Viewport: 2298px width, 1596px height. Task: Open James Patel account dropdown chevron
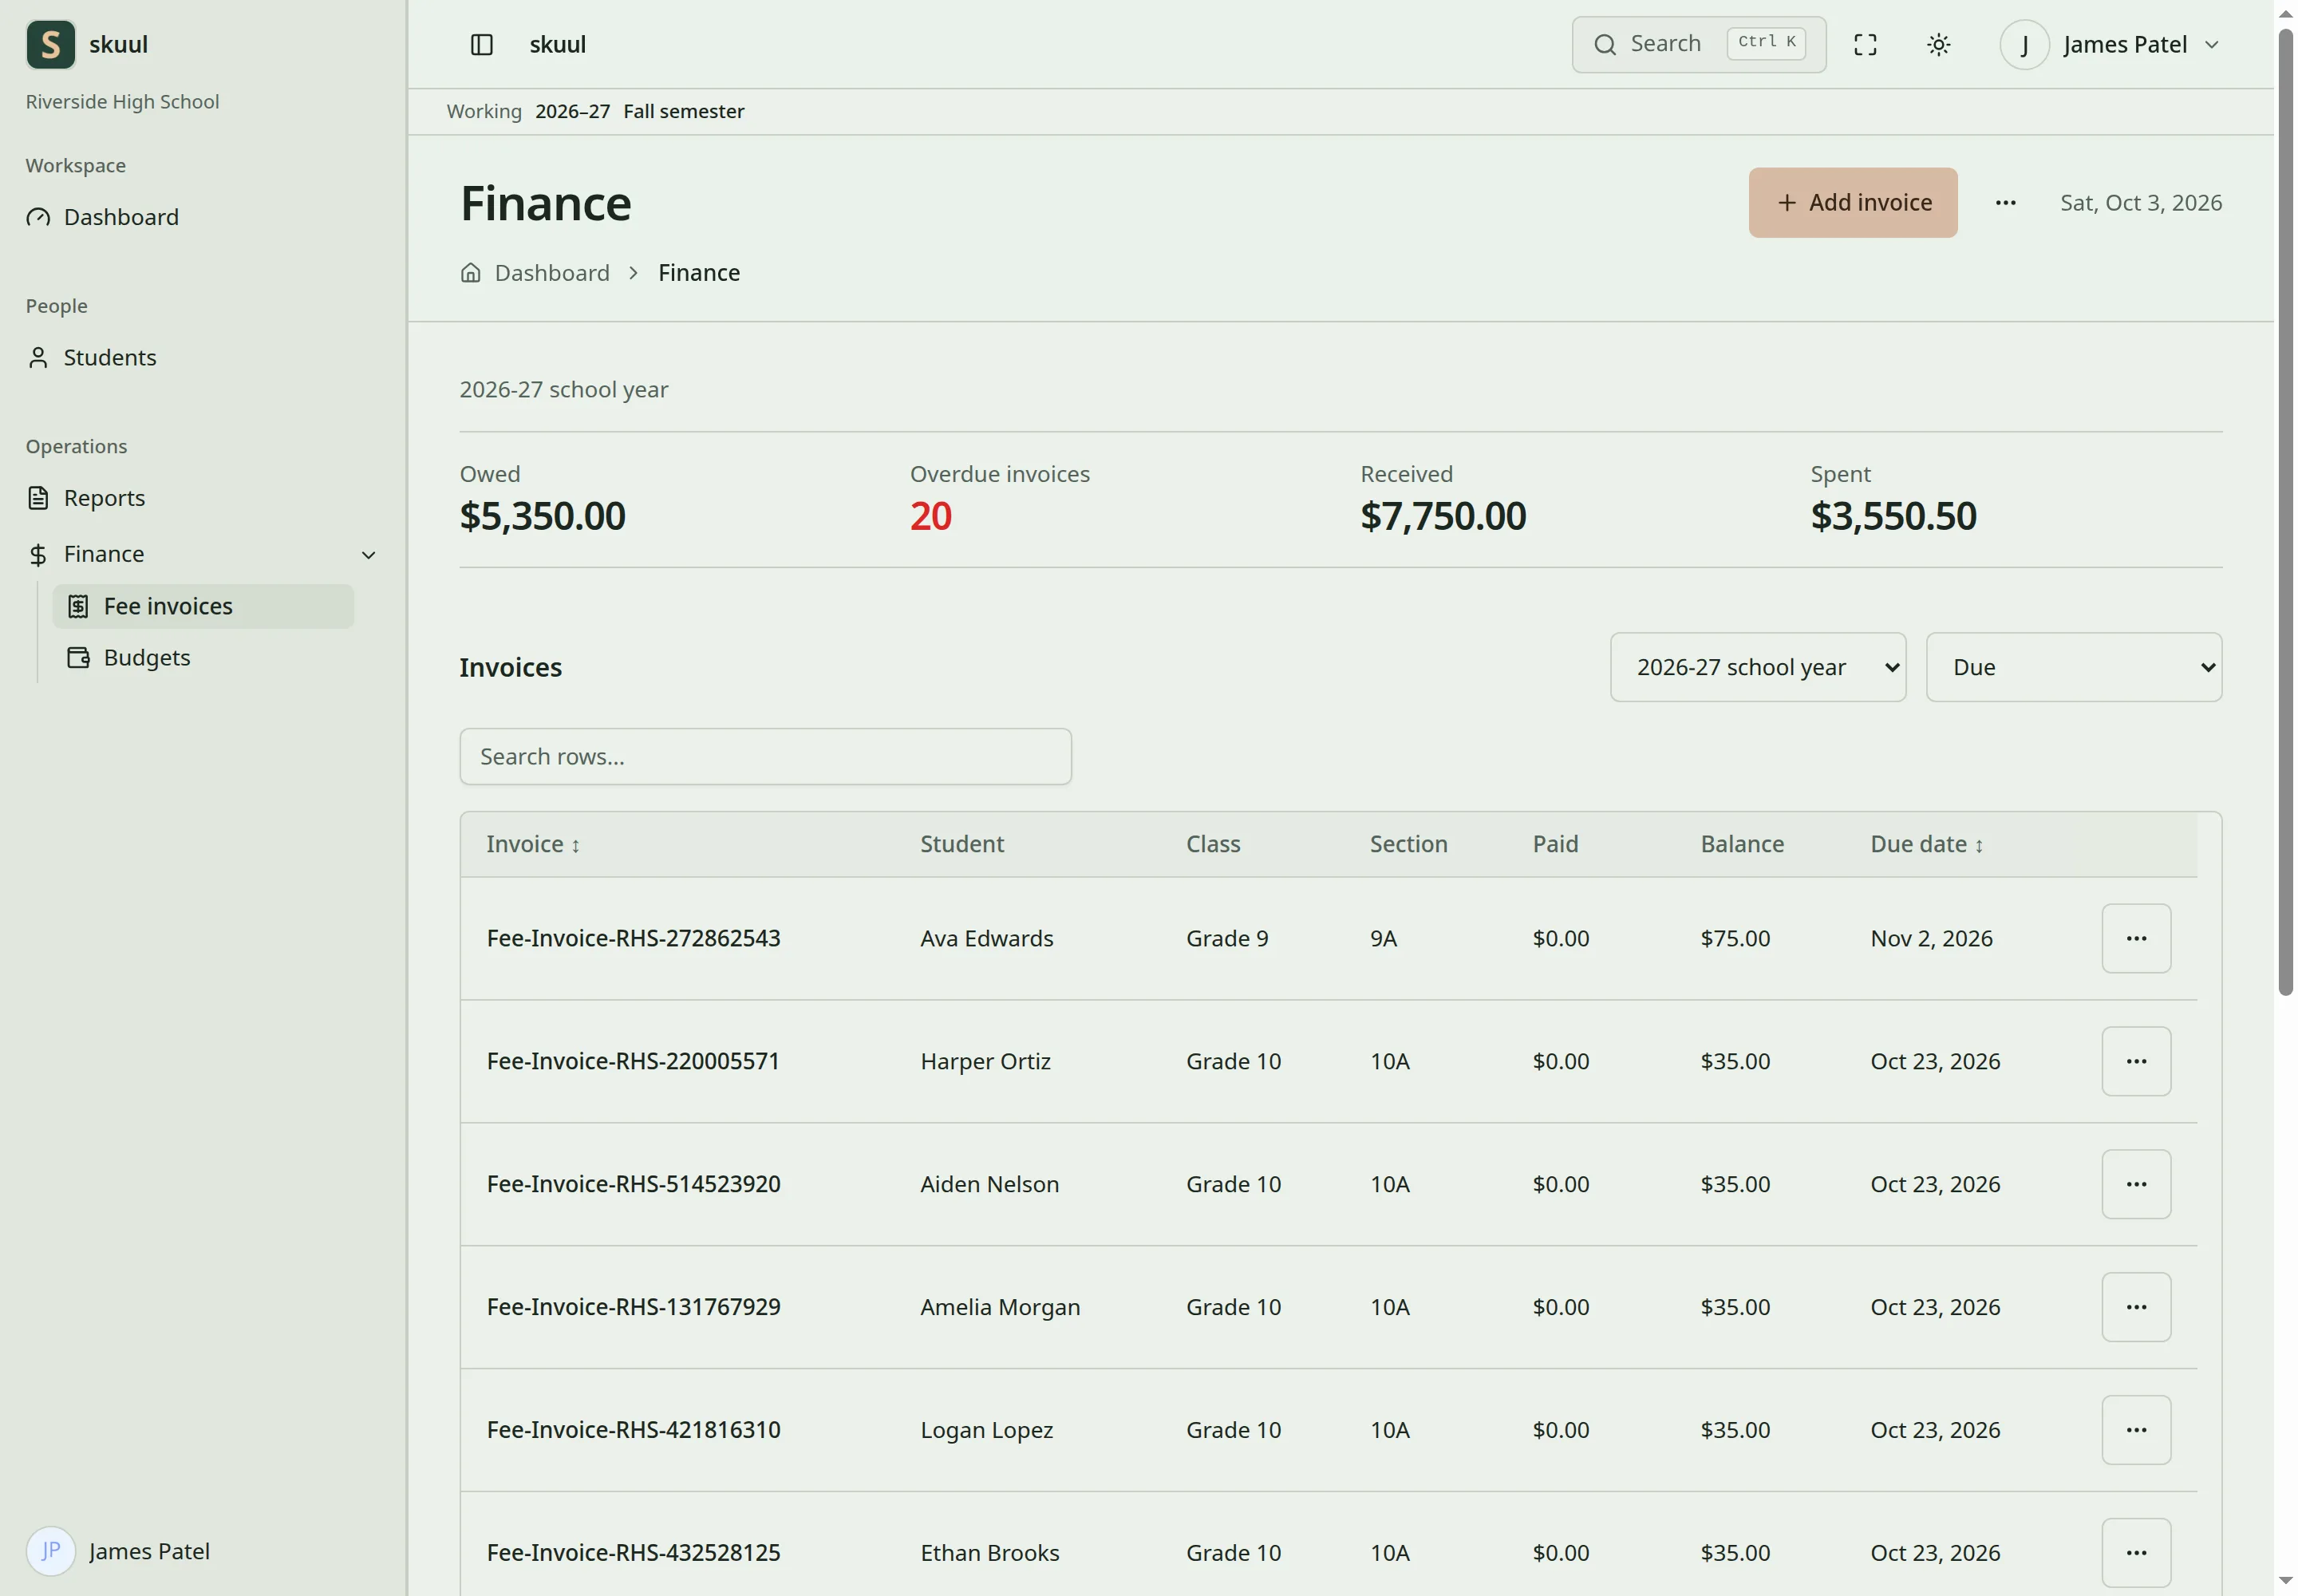pos(2211,45)
